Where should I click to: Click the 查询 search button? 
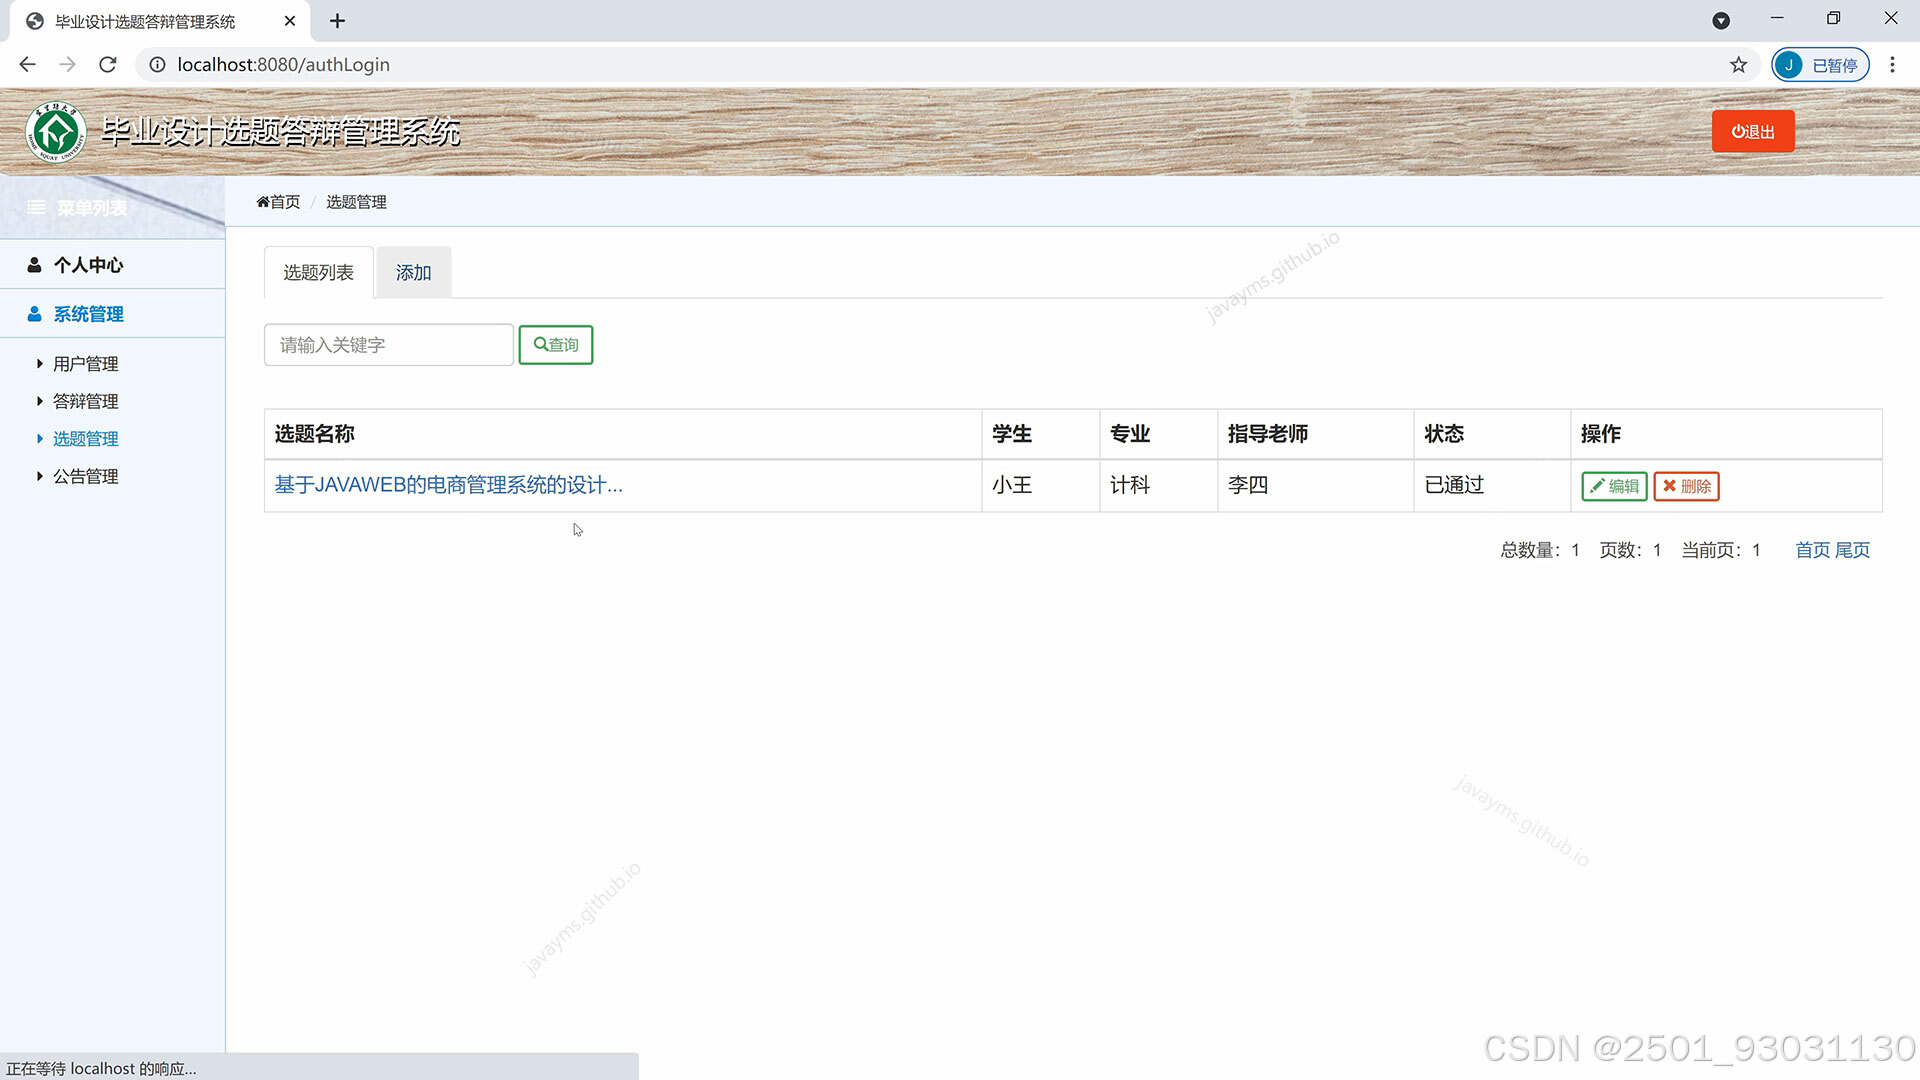tap(556, 345)
